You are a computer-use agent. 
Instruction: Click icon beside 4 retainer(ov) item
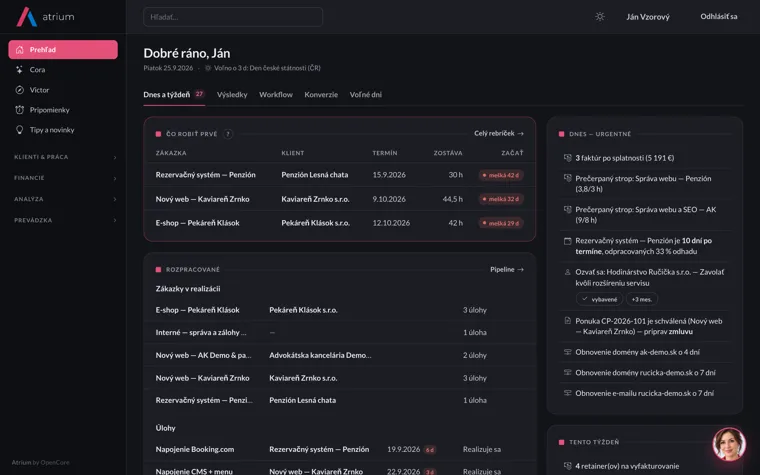568,466
